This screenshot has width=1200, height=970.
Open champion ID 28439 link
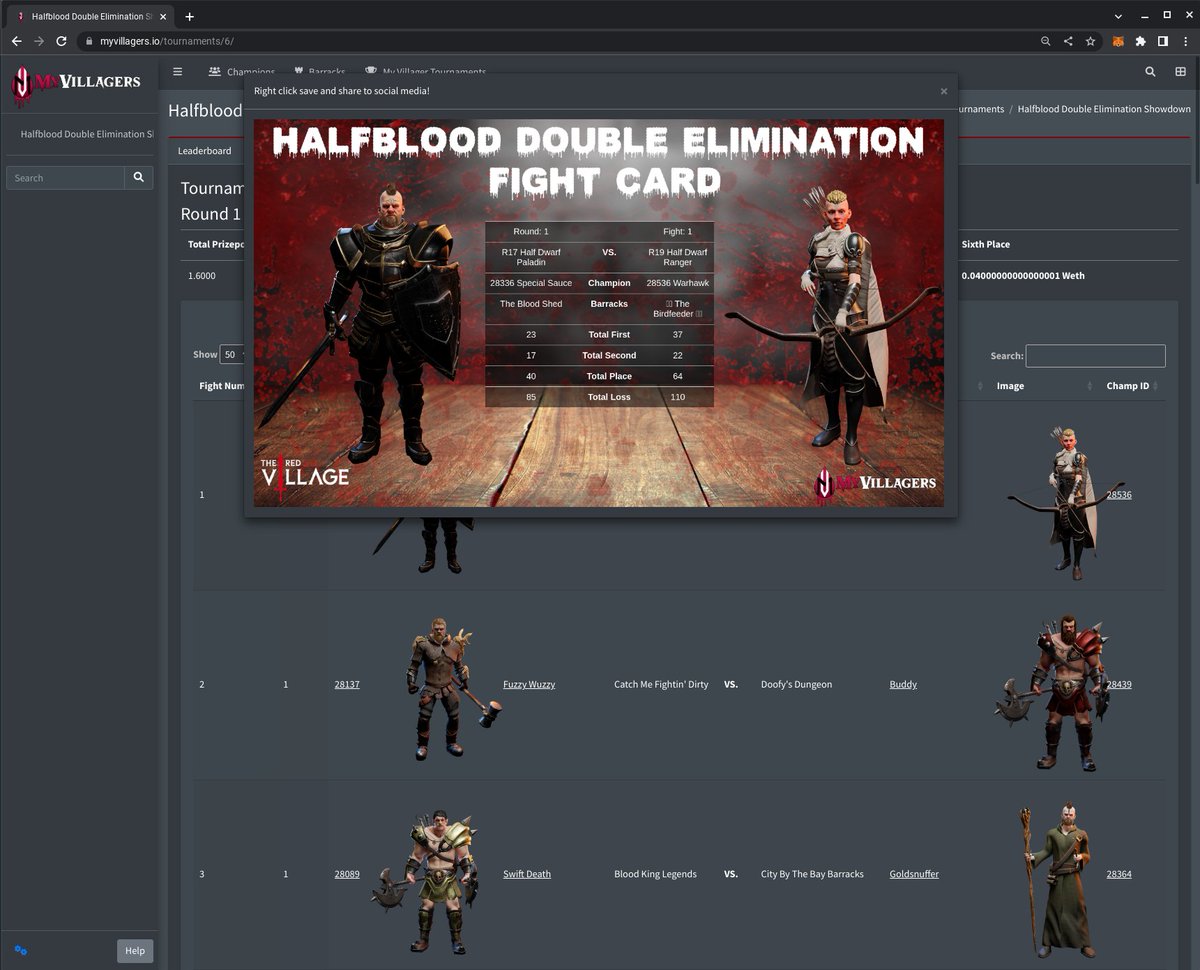click(1119, 685)
